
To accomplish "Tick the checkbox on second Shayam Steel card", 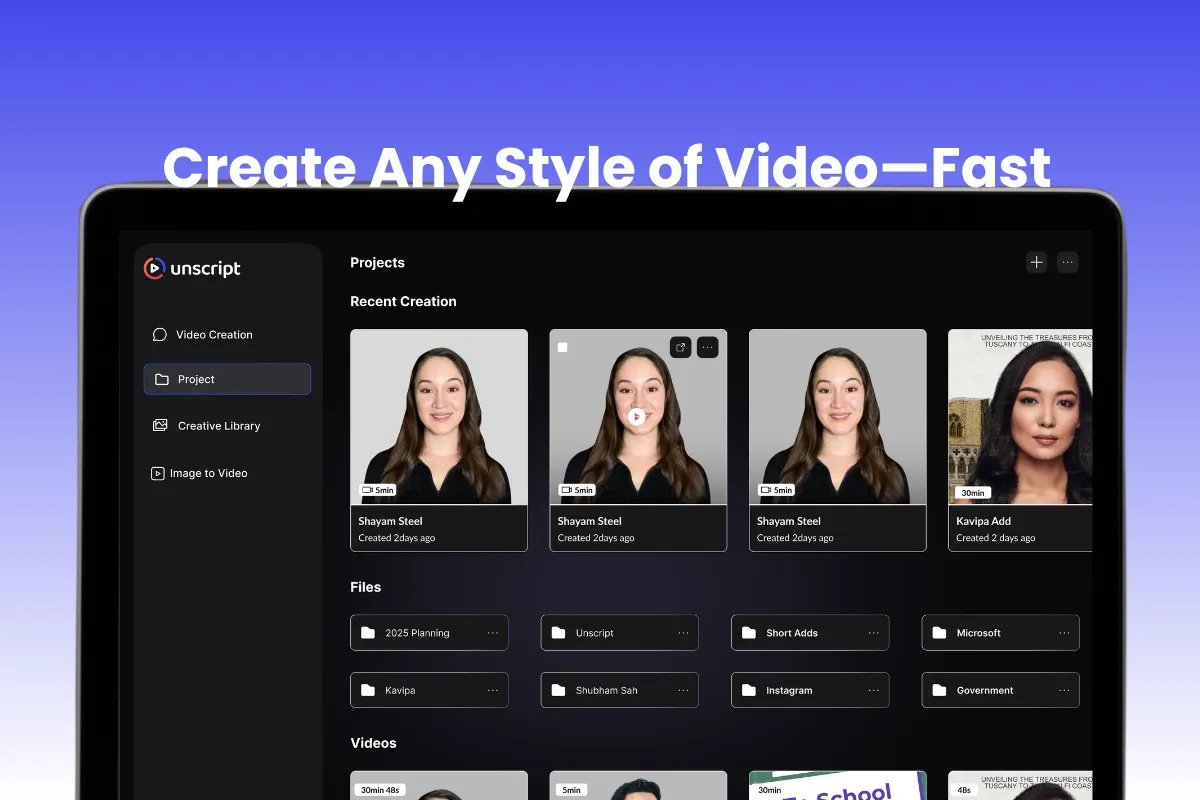I will tap(562, 347).
